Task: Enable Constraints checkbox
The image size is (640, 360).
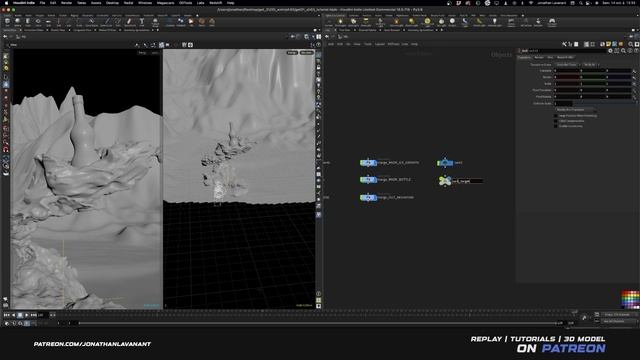Action: pyautogui.click(x=556, y=126)
